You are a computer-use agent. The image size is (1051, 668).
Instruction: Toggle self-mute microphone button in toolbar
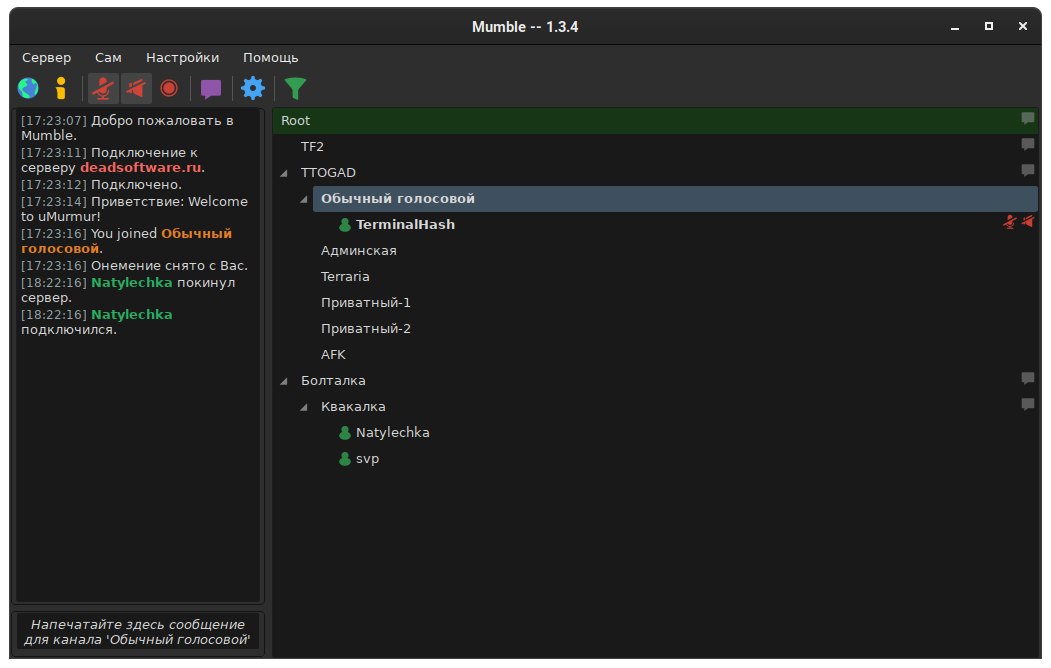point(103,88)
